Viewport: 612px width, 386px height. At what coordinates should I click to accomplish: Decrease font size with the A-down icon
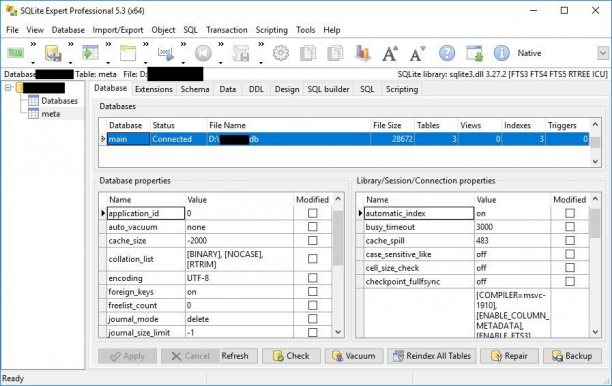(417, 53)
